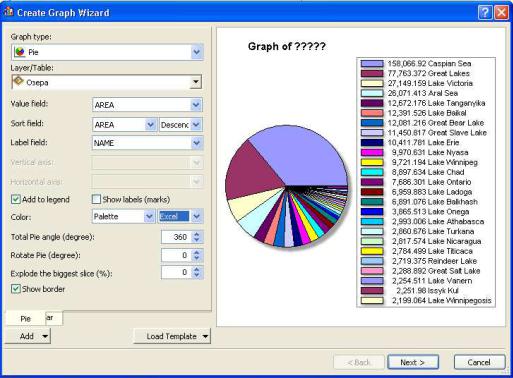Click the Lake Nyasa magenta legend swatch
Image resolution: width=513 pixels, height=378 pixels.
(372, 153)
